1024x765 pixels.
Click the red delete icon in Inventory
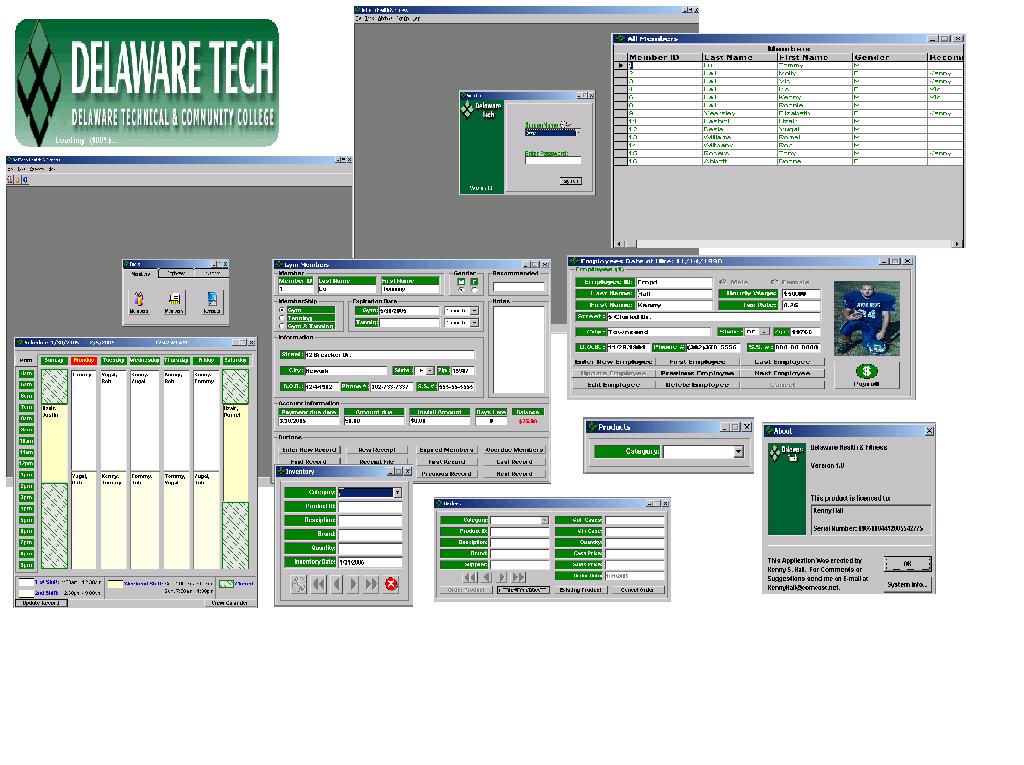coord(391,584)
